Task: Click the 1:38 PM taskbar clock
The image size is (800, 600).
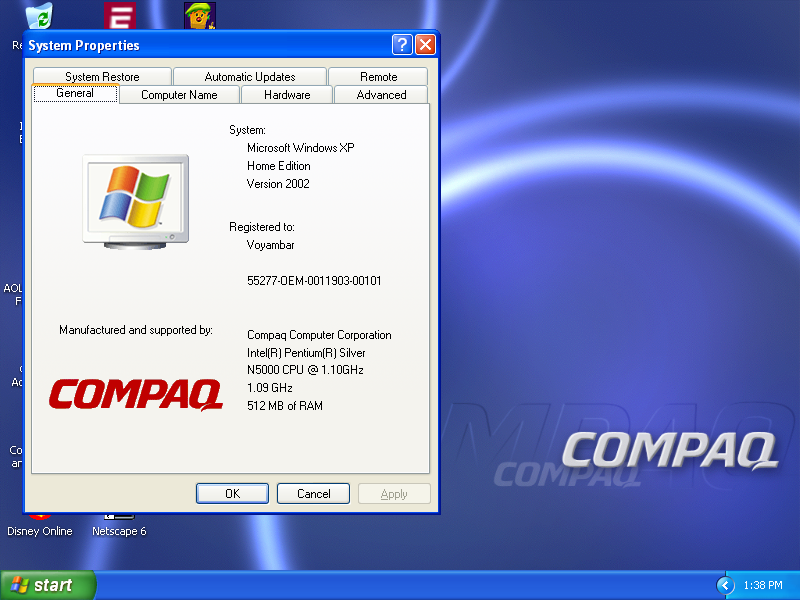Action: (x=763, y=585)
